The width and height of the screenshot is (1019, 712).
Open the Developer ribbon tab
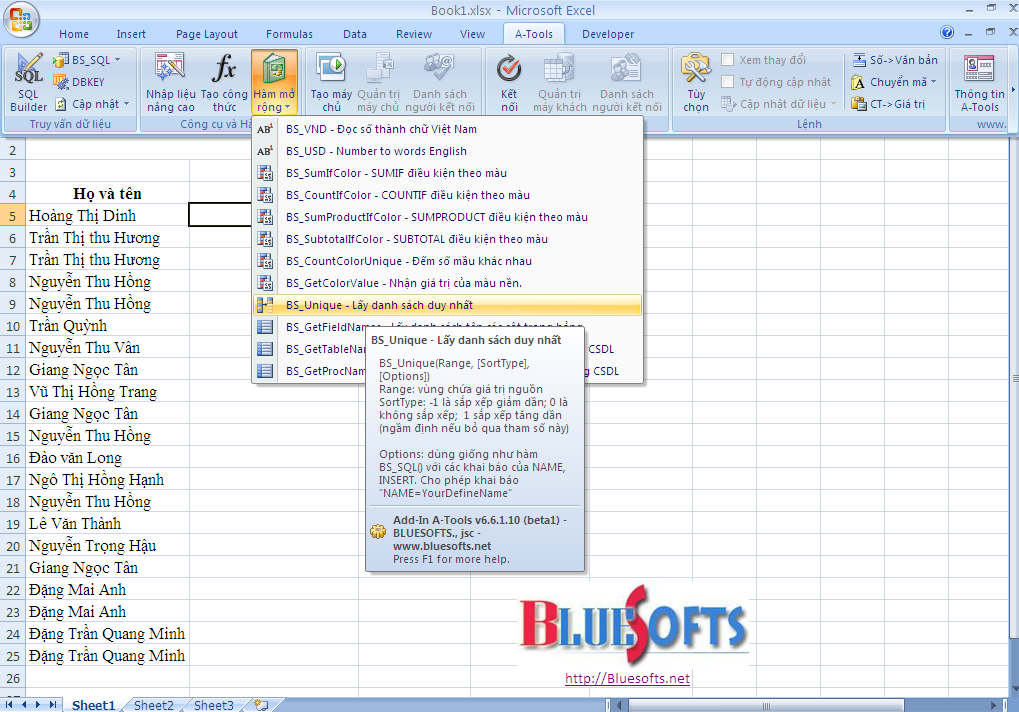point(608,34)
